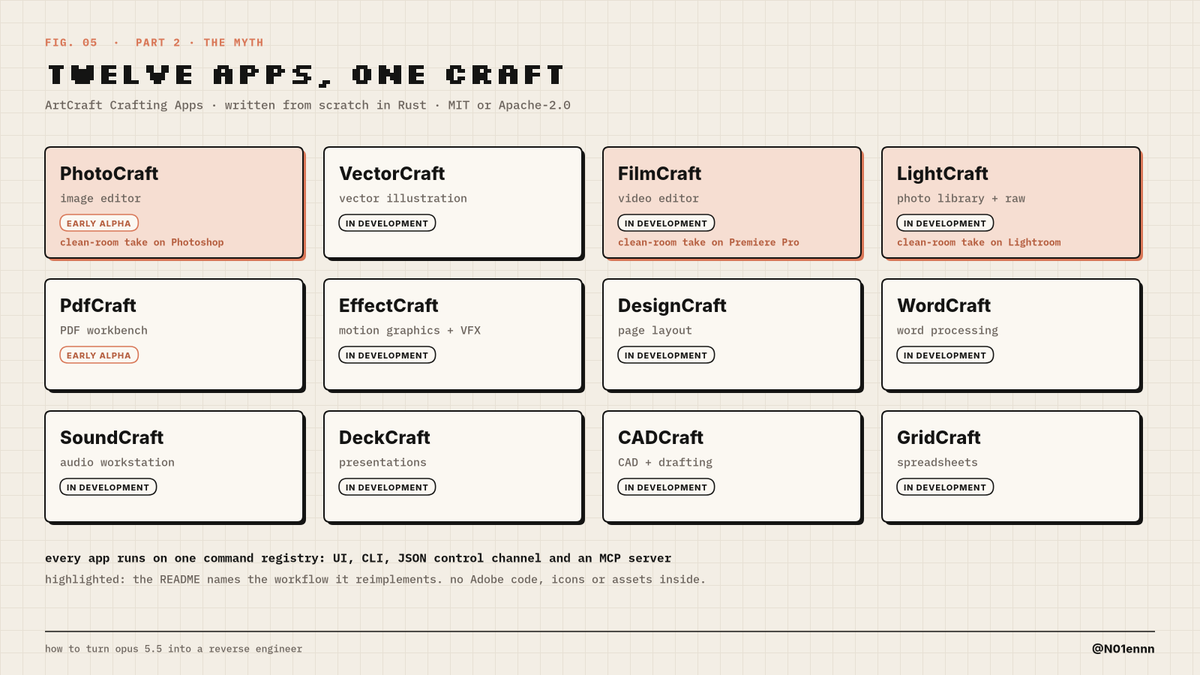Click the 'presentations' description

click(383, 463)
